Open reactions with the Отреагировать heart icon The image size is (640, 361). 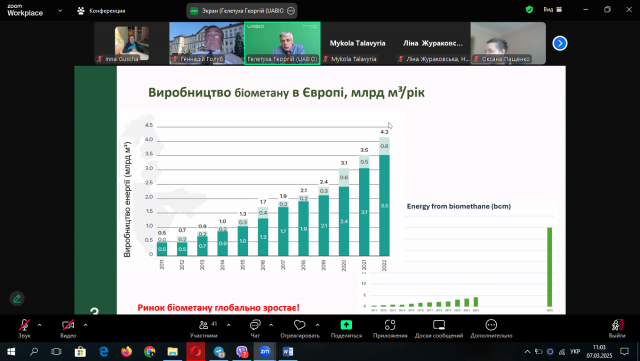tap(300, 328)
